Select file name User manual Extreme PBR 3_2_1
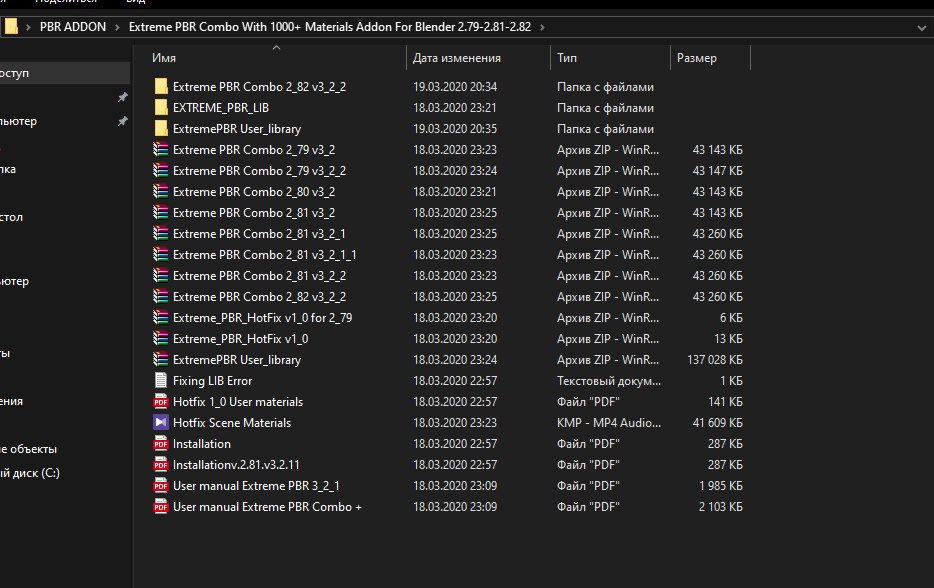 [x=256, y=486]
